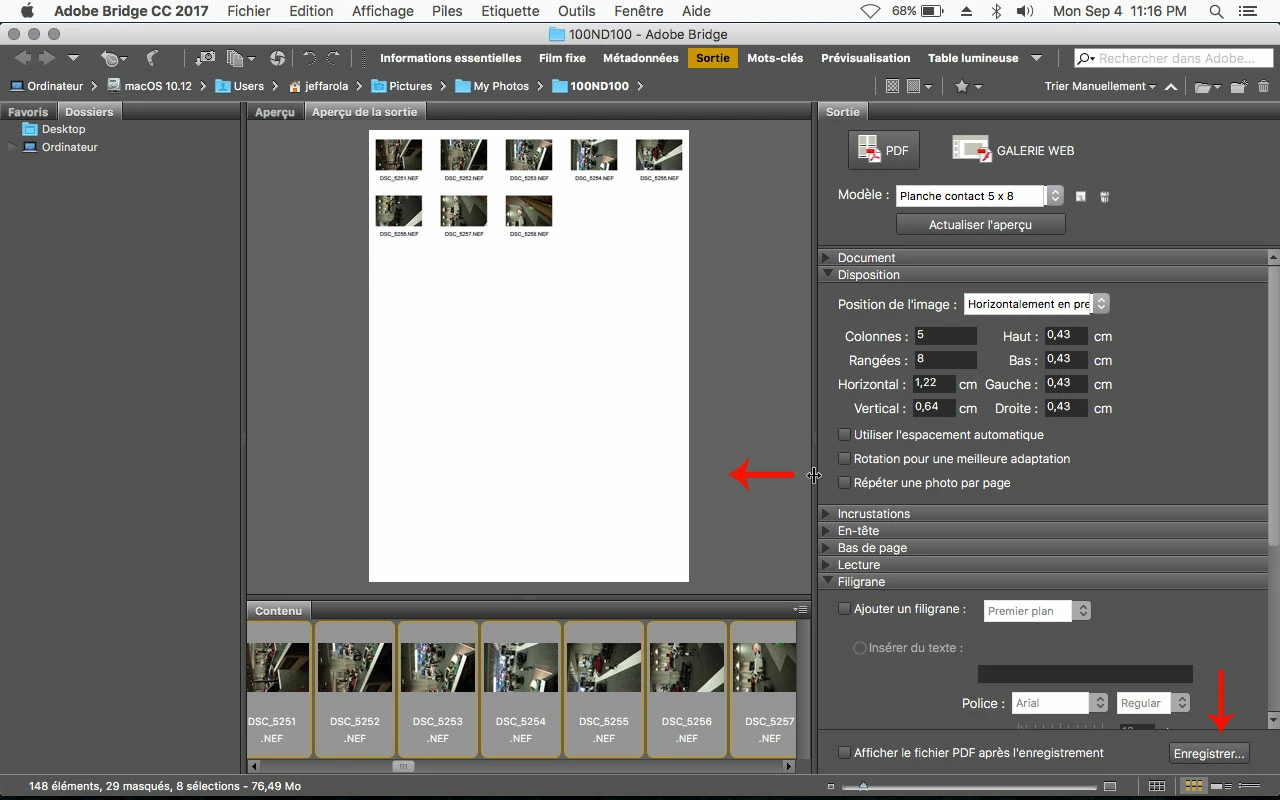Open the Fichier menu

pos(249,11)
